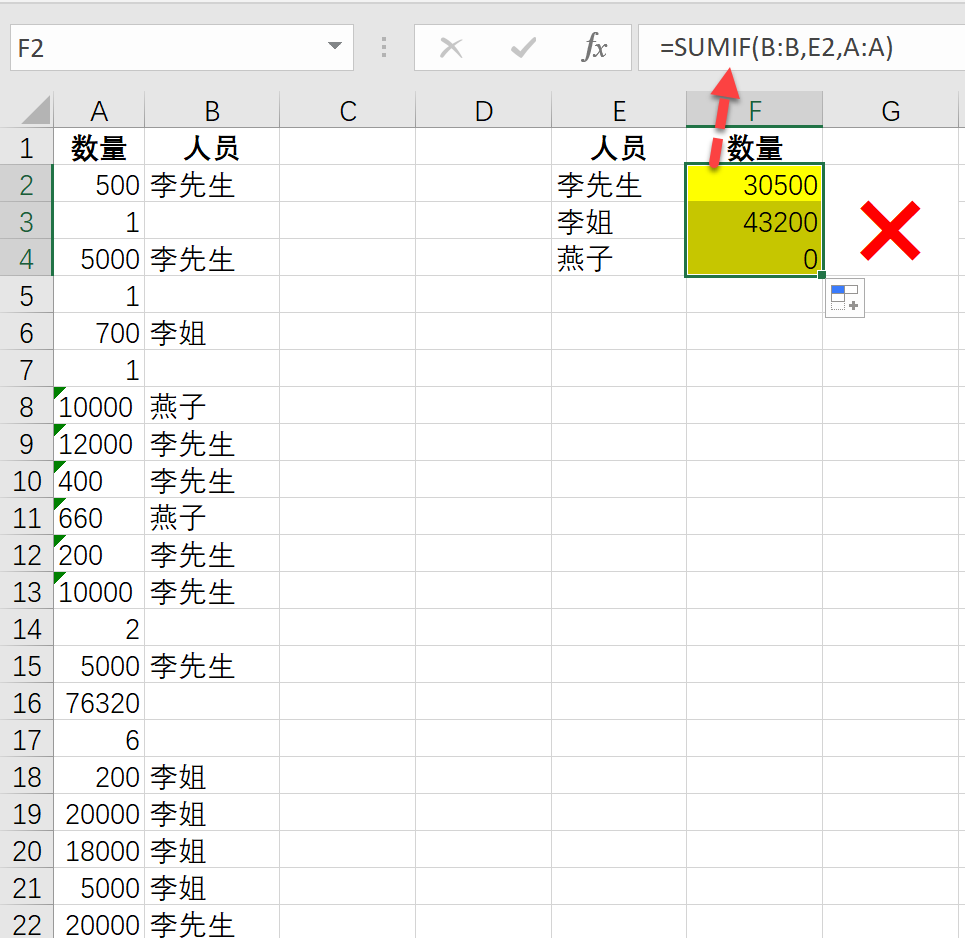Click cell B19 with 李姐
965x938 pixels.
pyautogui.click(x=212, y=814)
